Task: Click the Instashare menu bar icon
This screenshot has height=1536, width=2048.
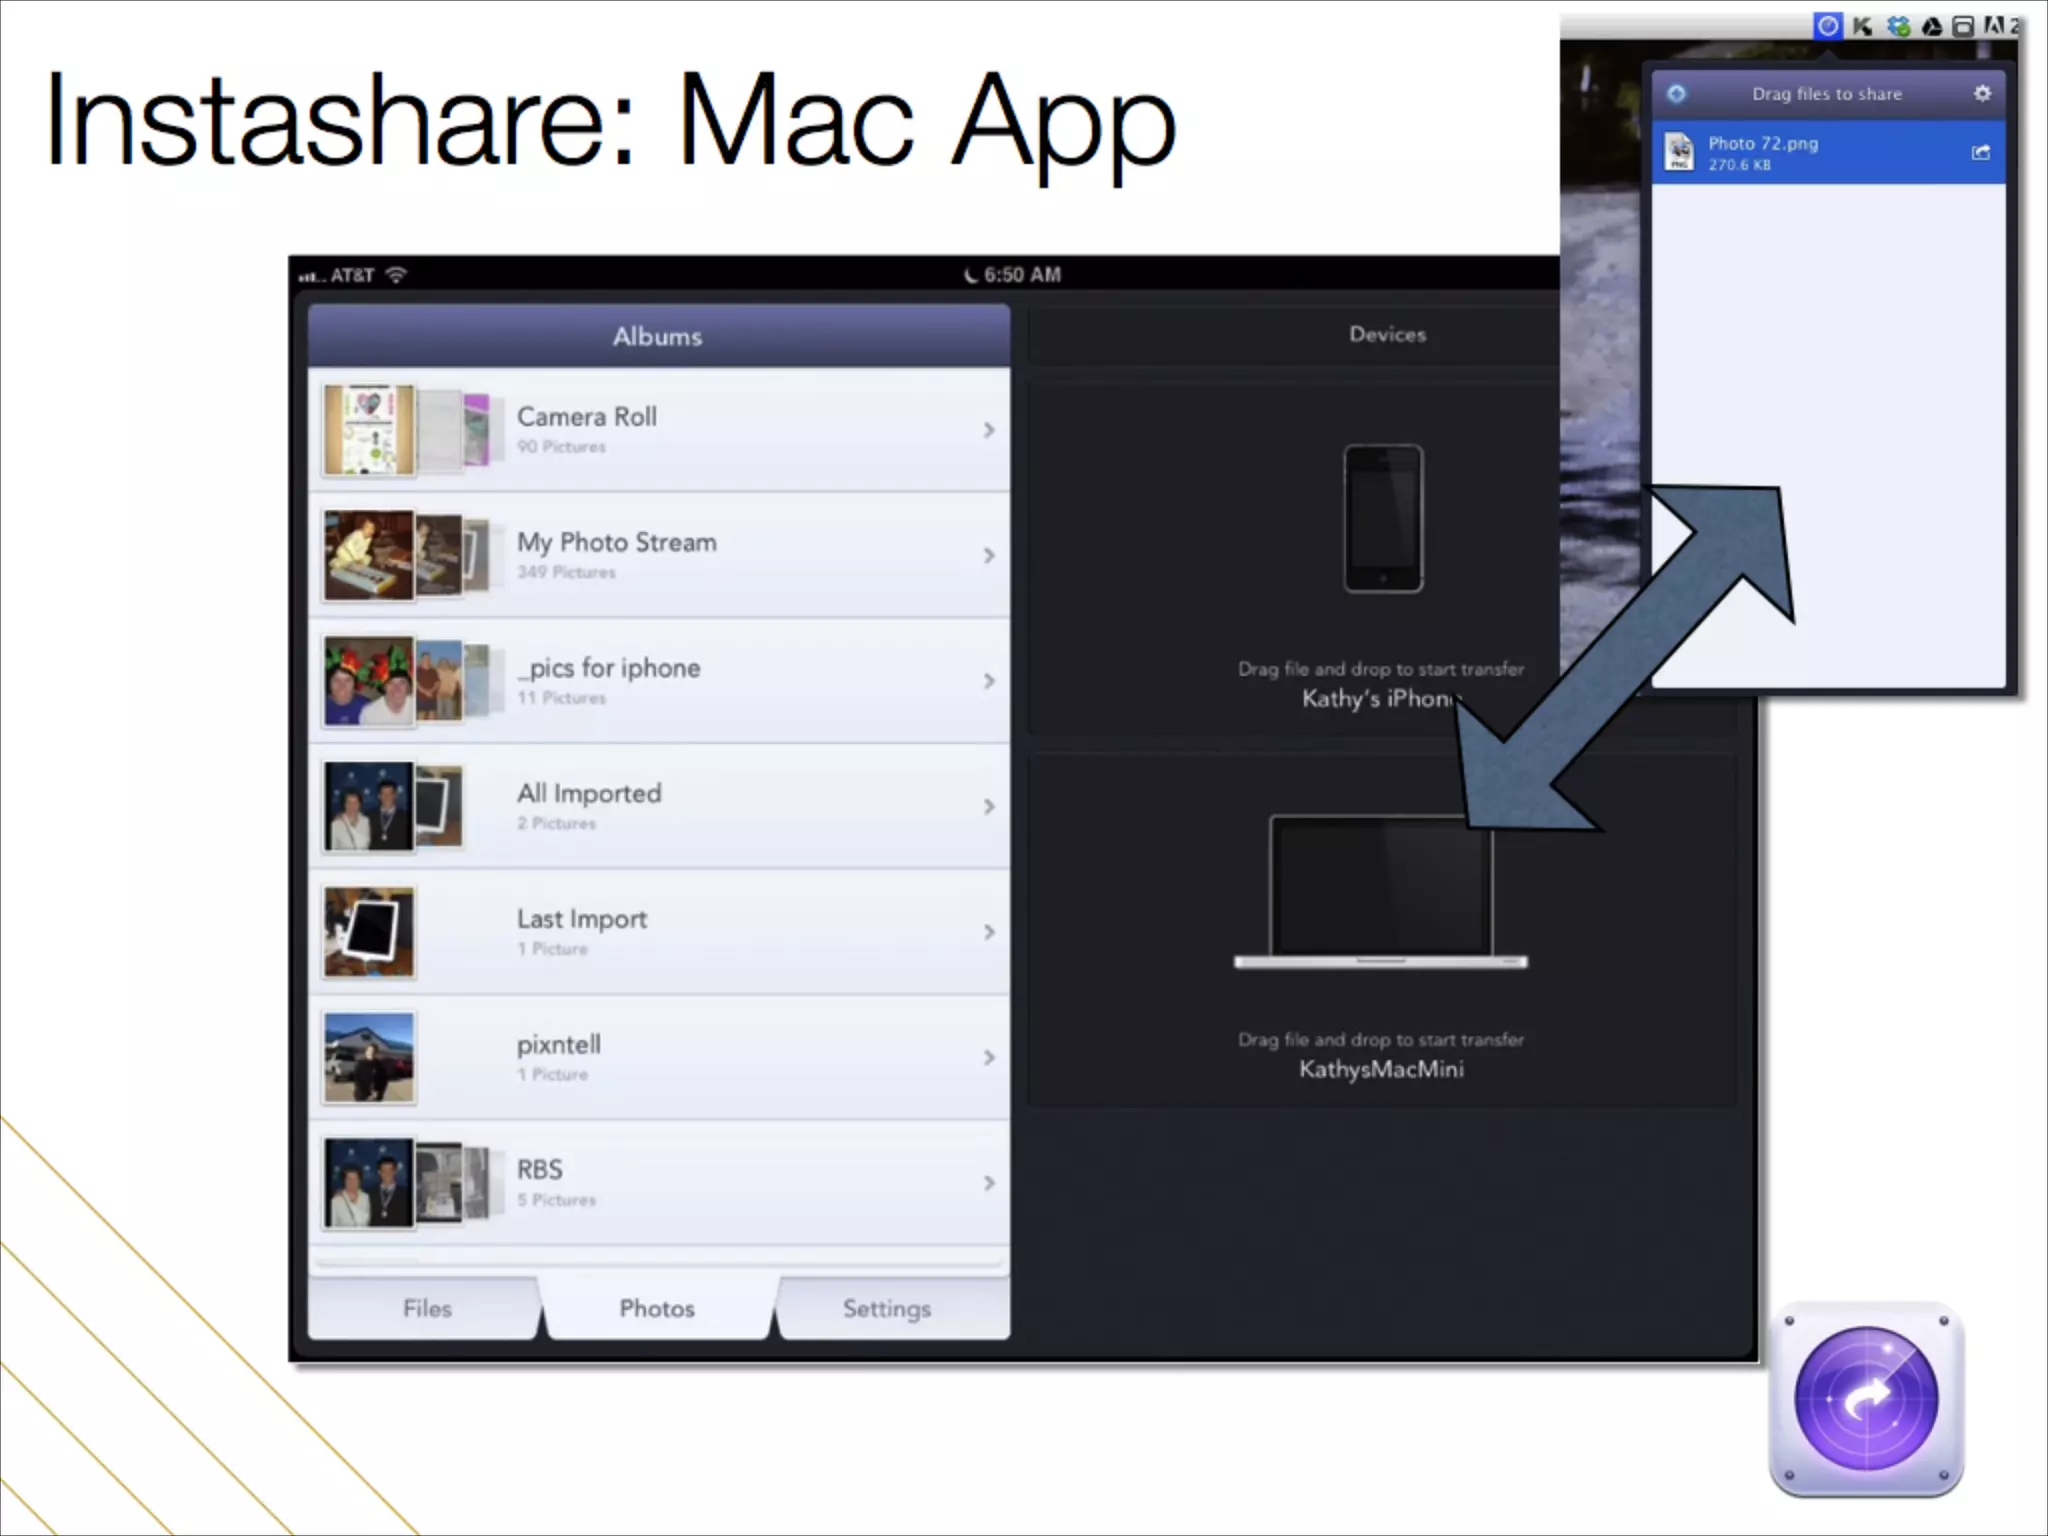Action: (x=1827, y=26)
